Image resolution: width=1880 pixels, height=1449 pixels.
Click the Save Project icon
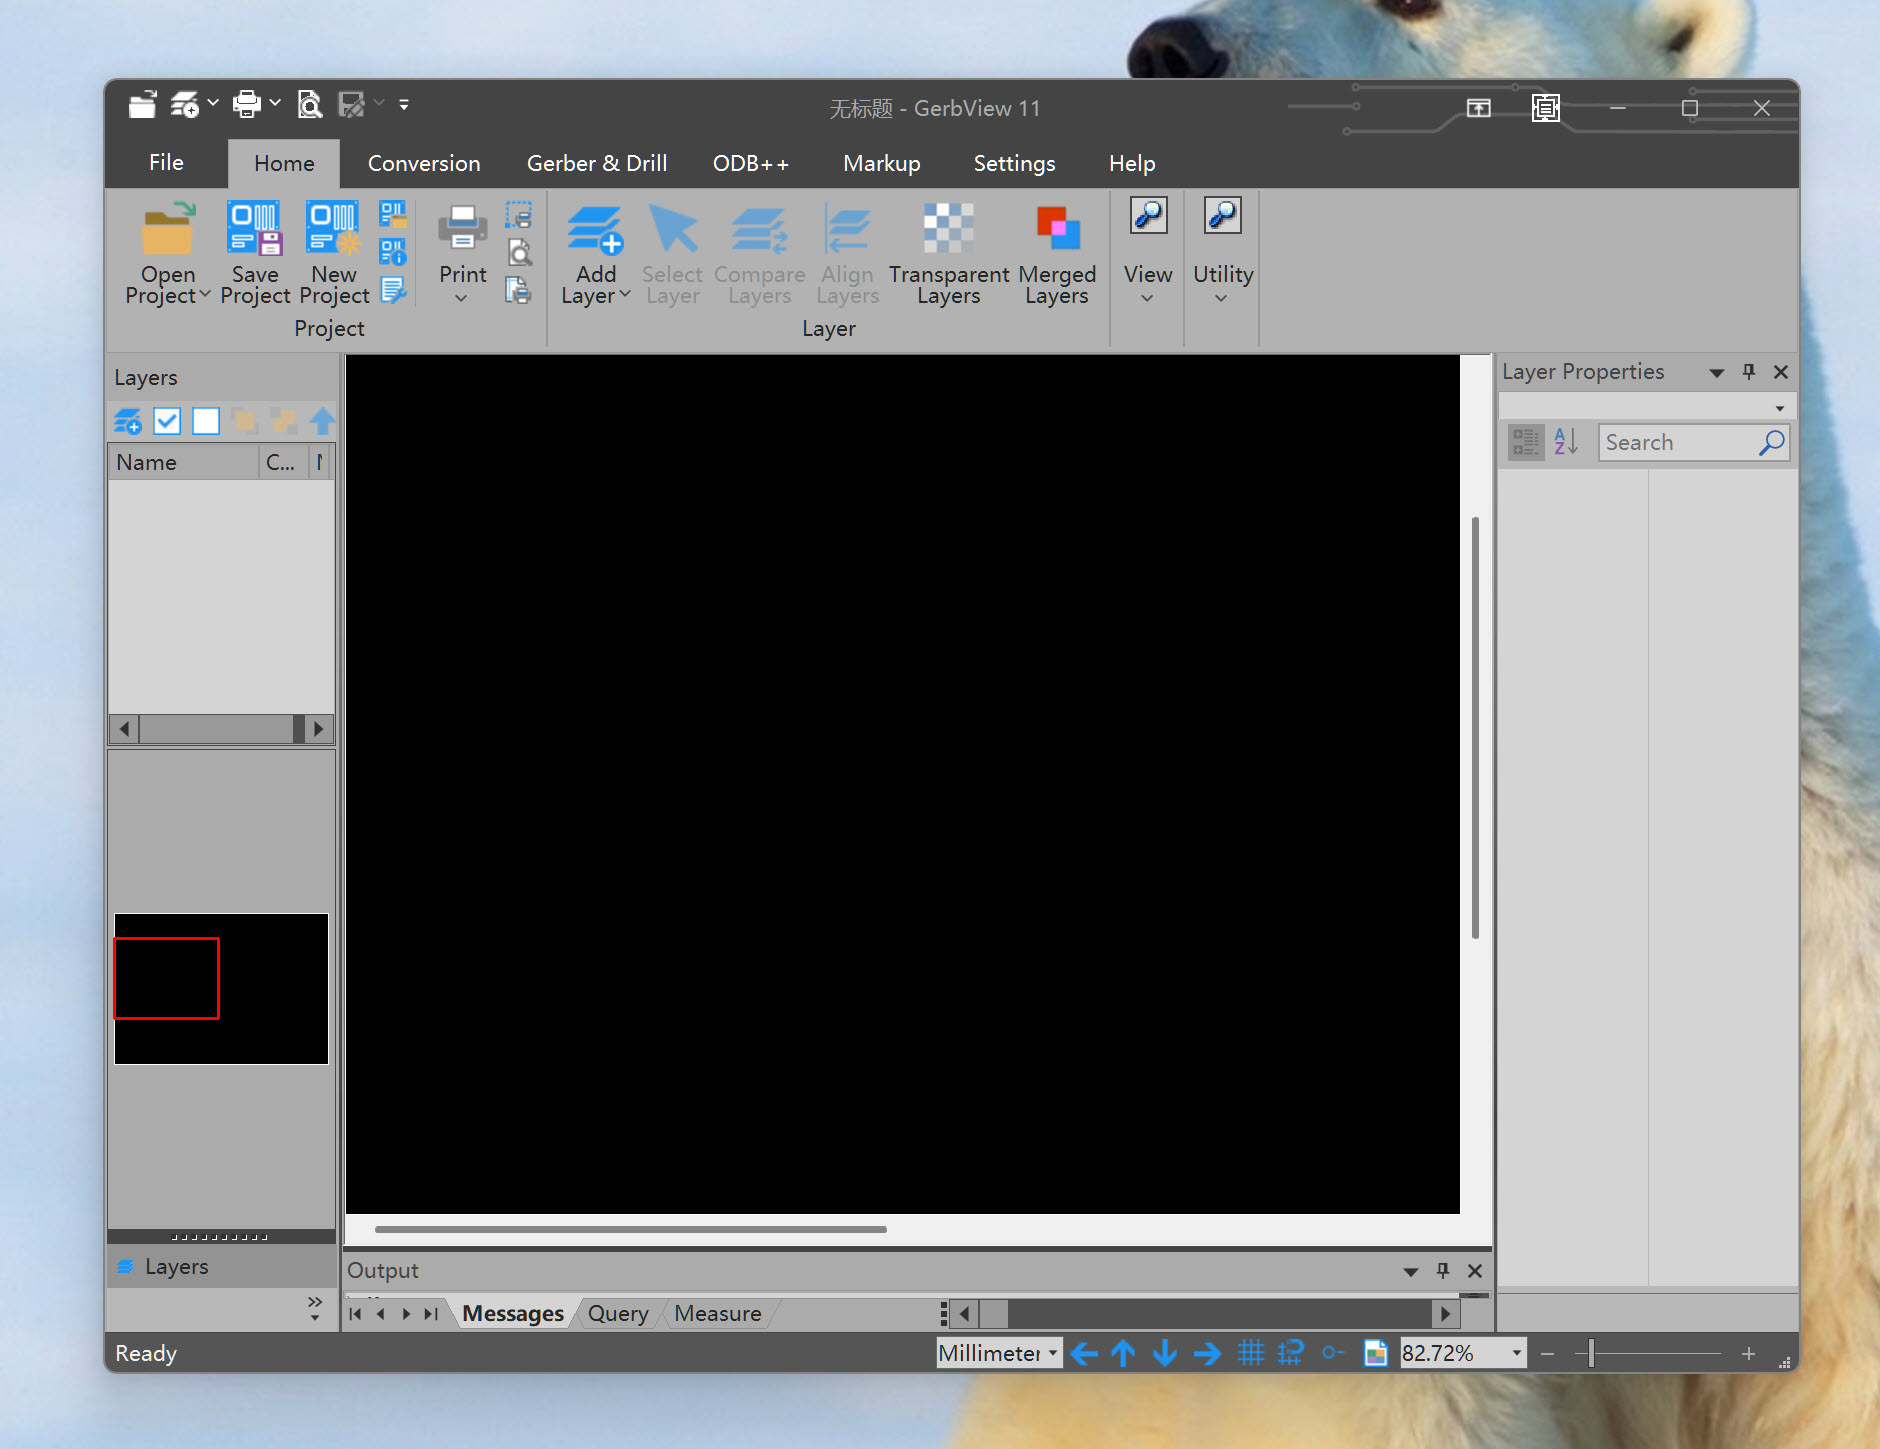254,228
